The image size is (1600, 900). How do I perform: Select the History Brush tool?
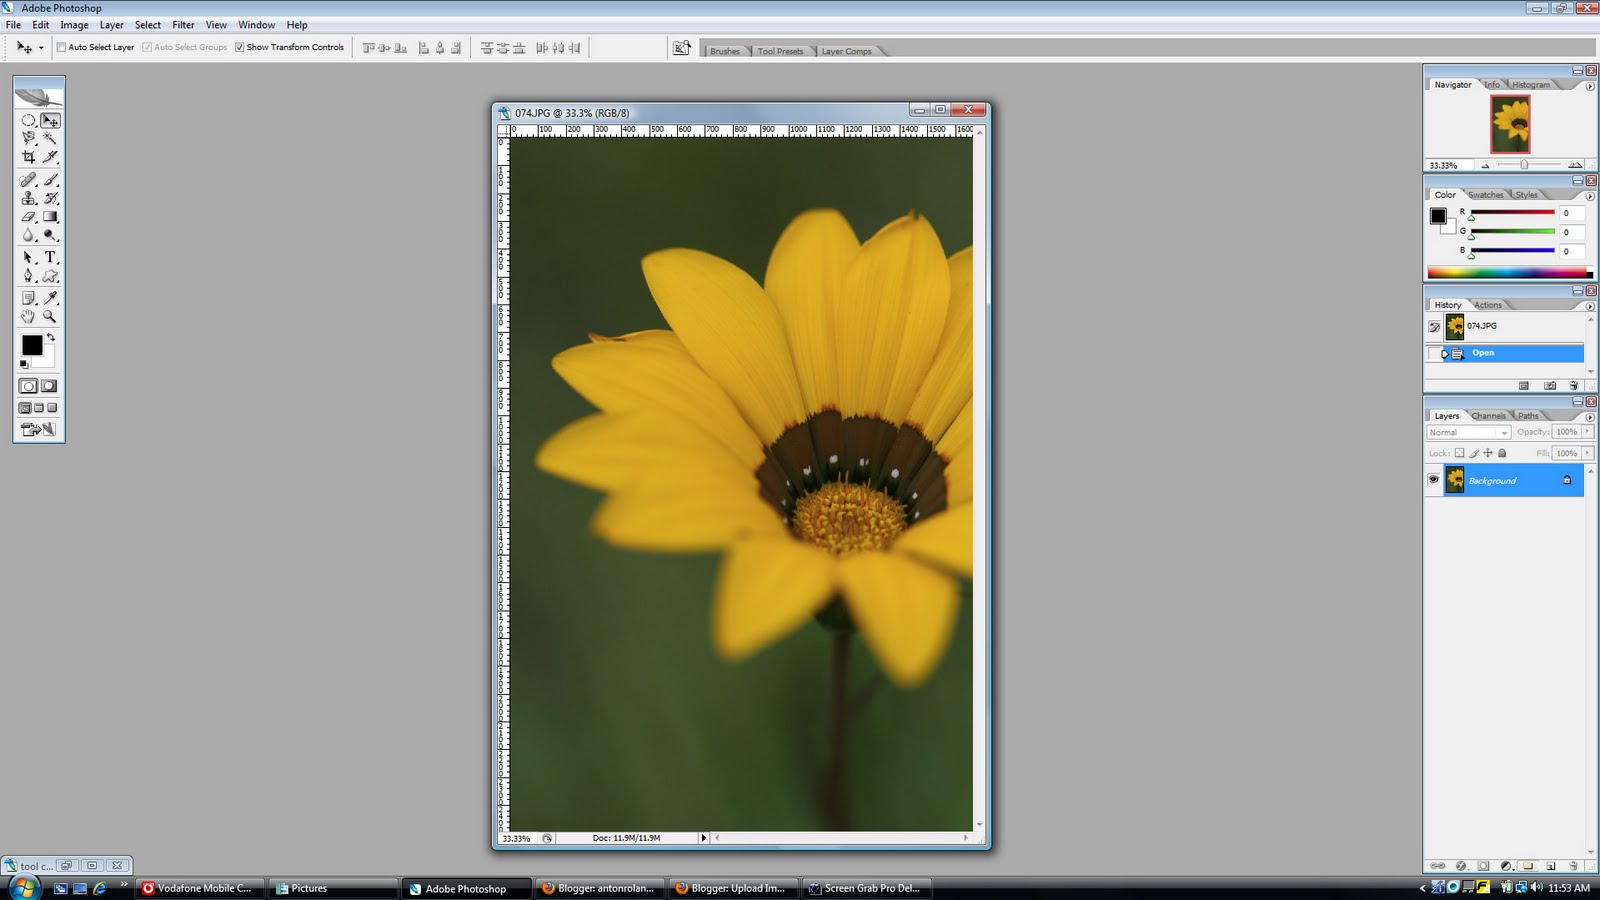pyautogui.click(x=50, y=198)
